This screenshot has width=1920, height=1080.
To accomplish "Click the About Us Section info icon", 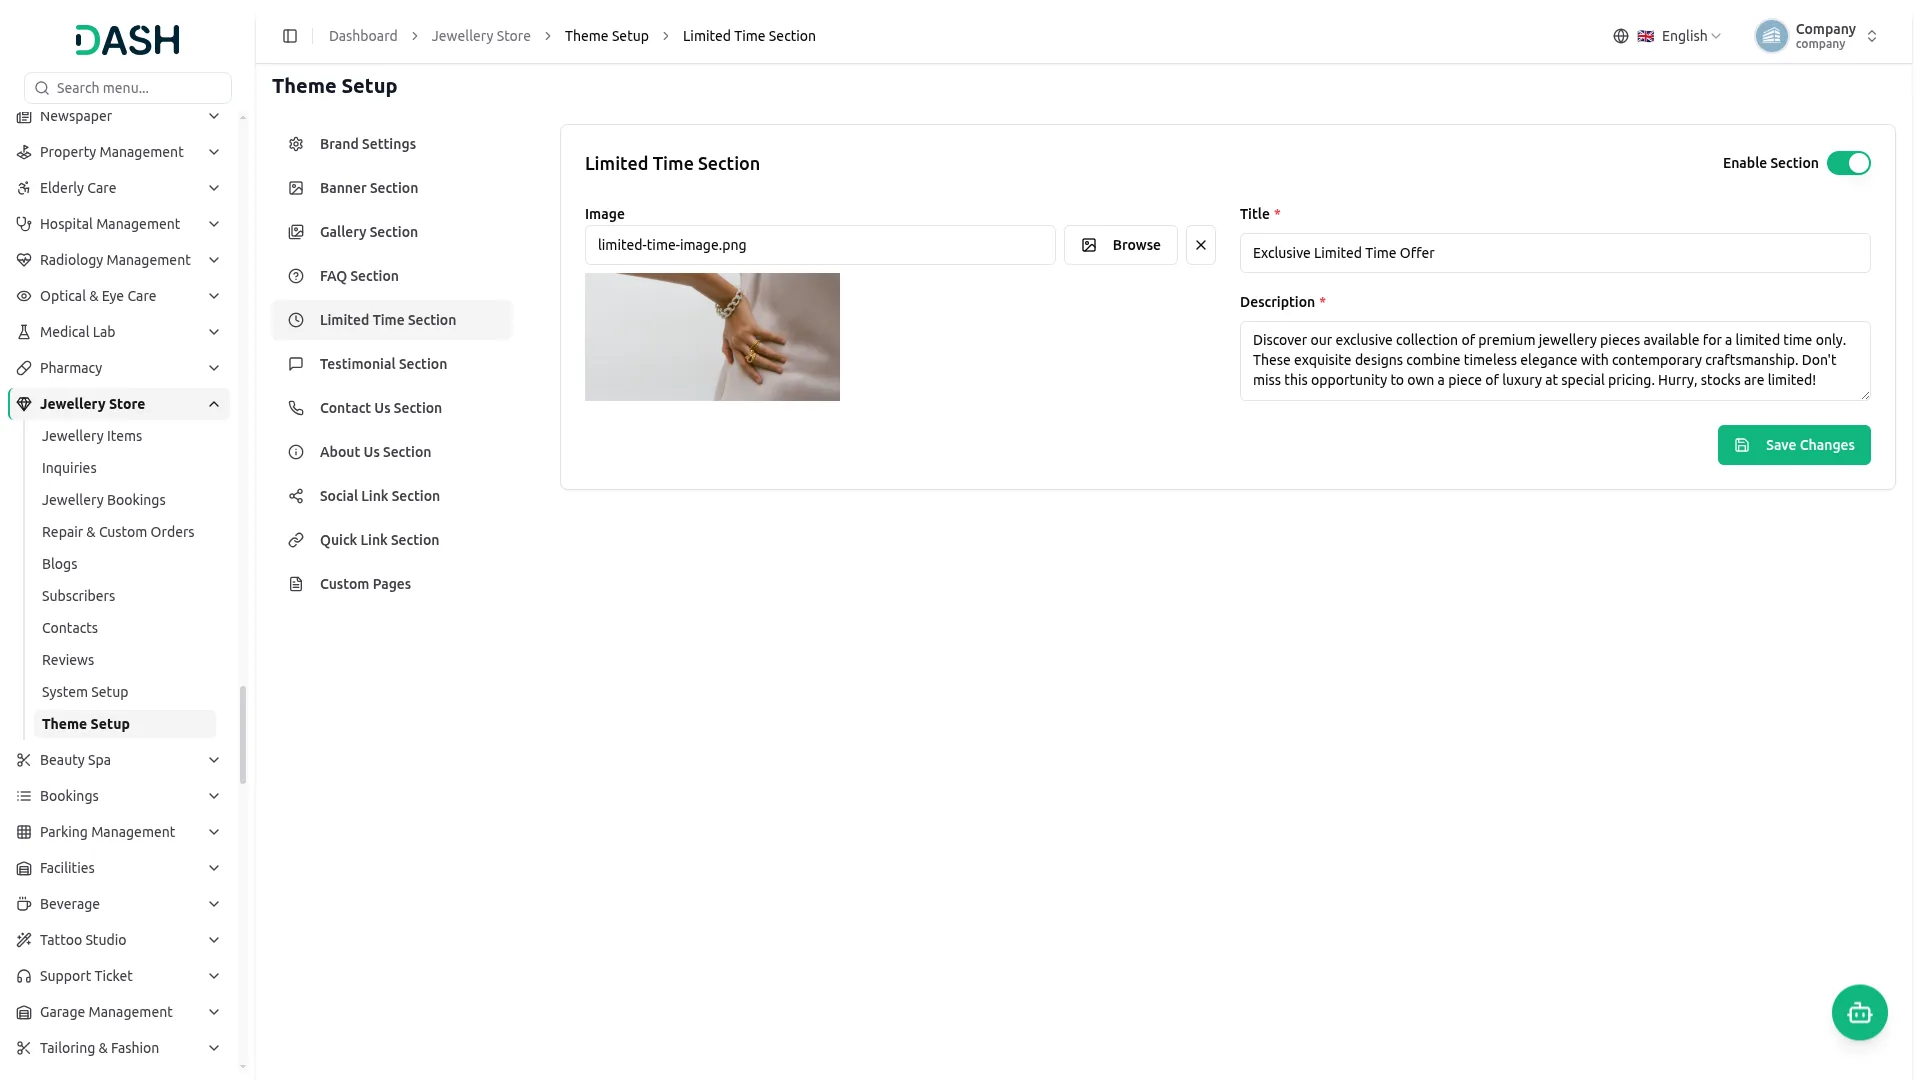I will click(x=296, y=452).
